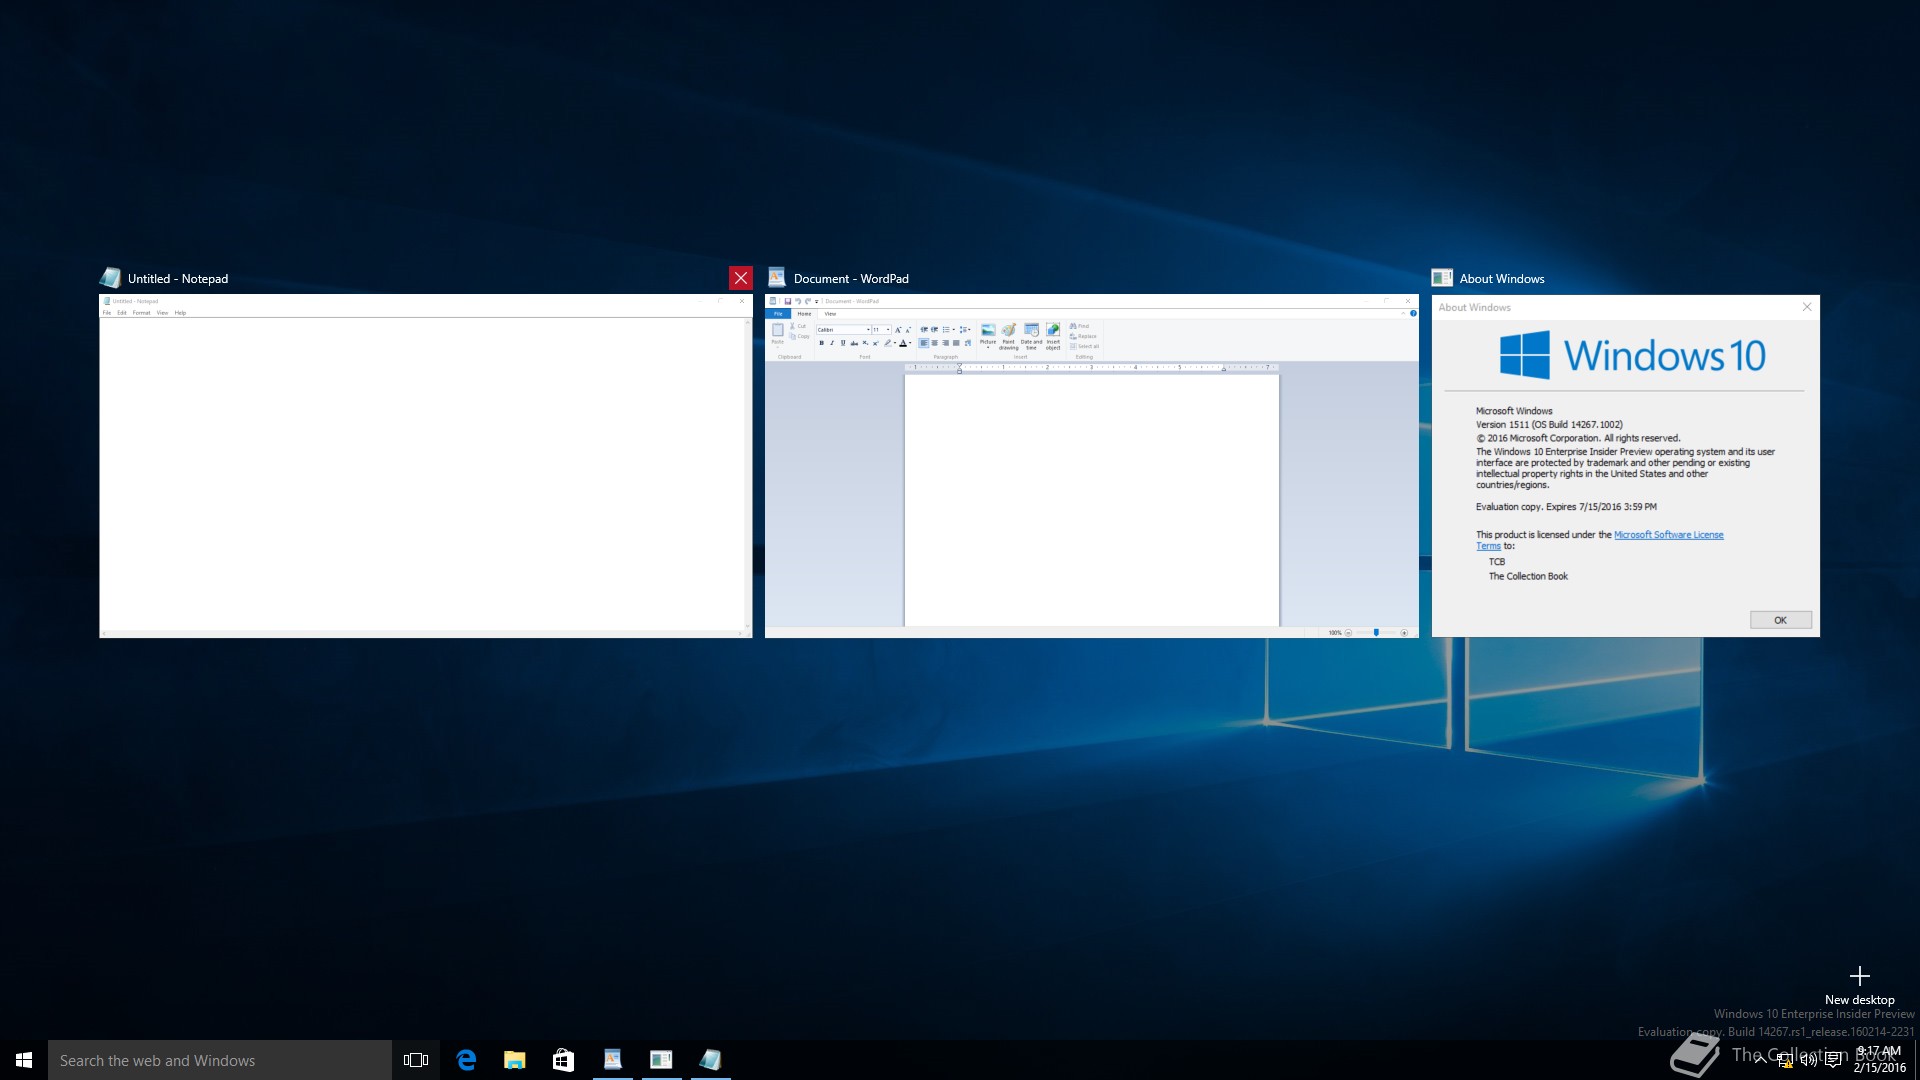The height and width of the screenshot is (1080, 1920).
Task: Switch to the Document - WordPad thumbnail
Action: click(1091, 466)
